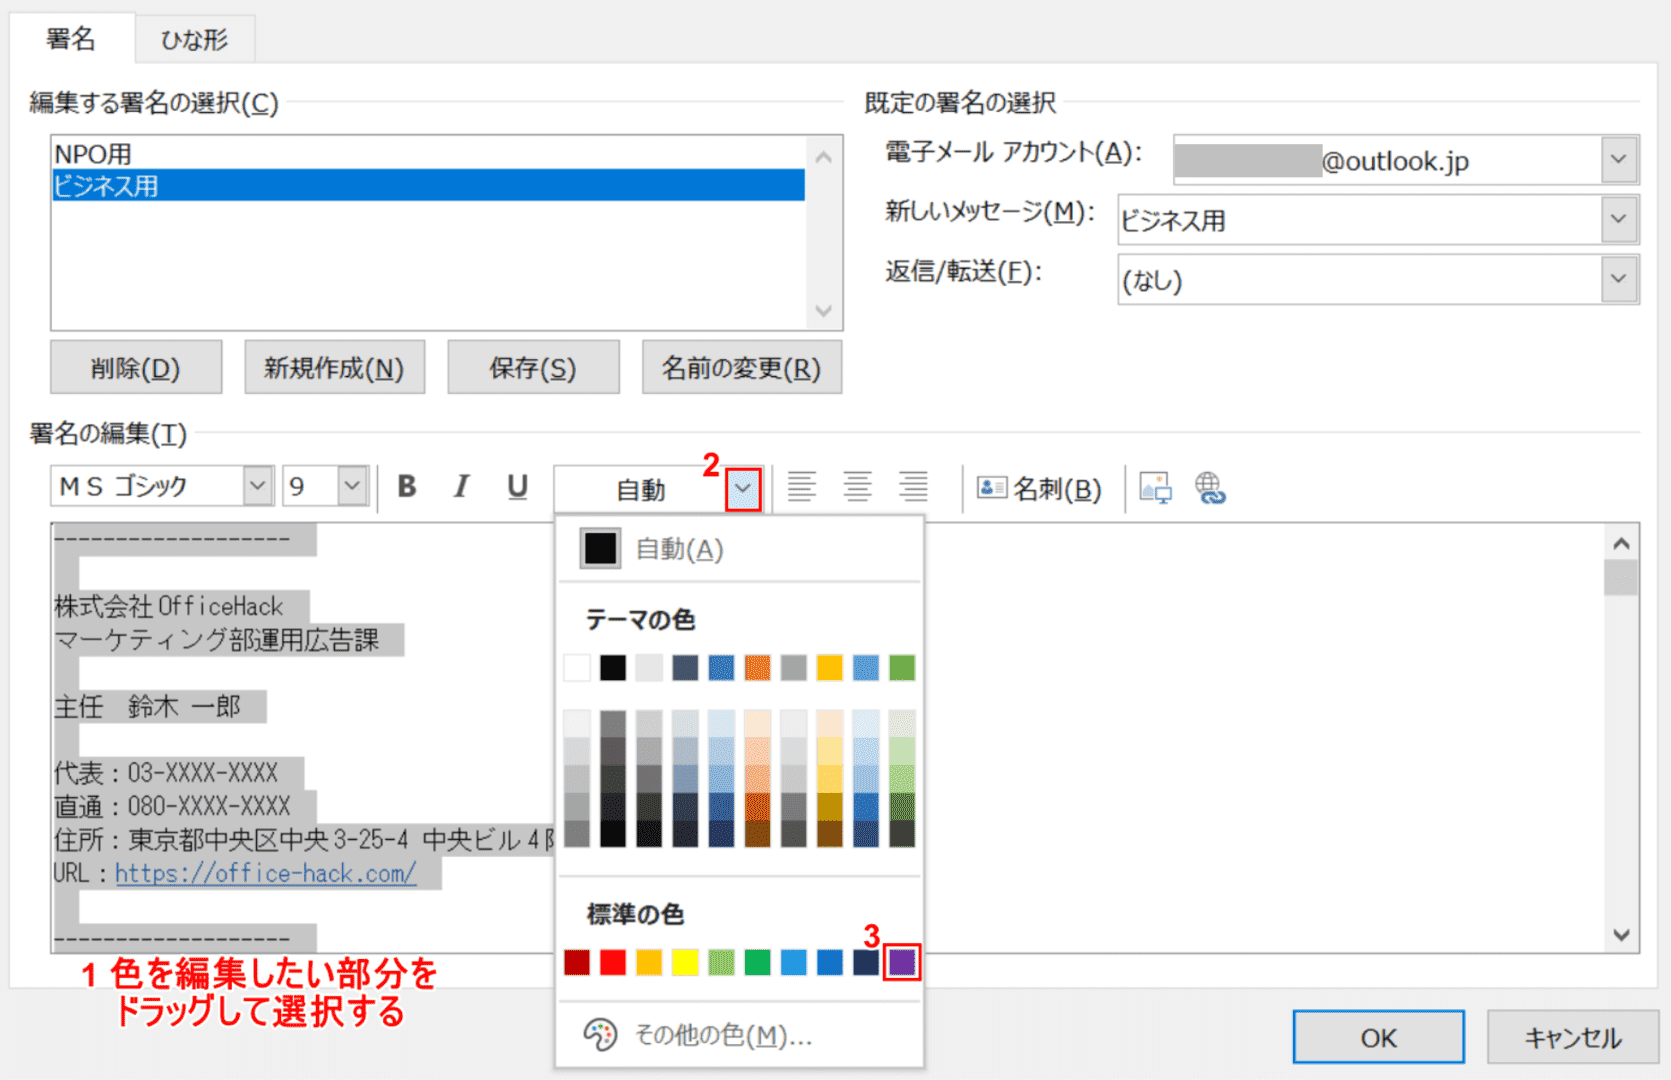Click the 新規作成(N) button
This screenshot has width=1671, height=1080.
334,368
